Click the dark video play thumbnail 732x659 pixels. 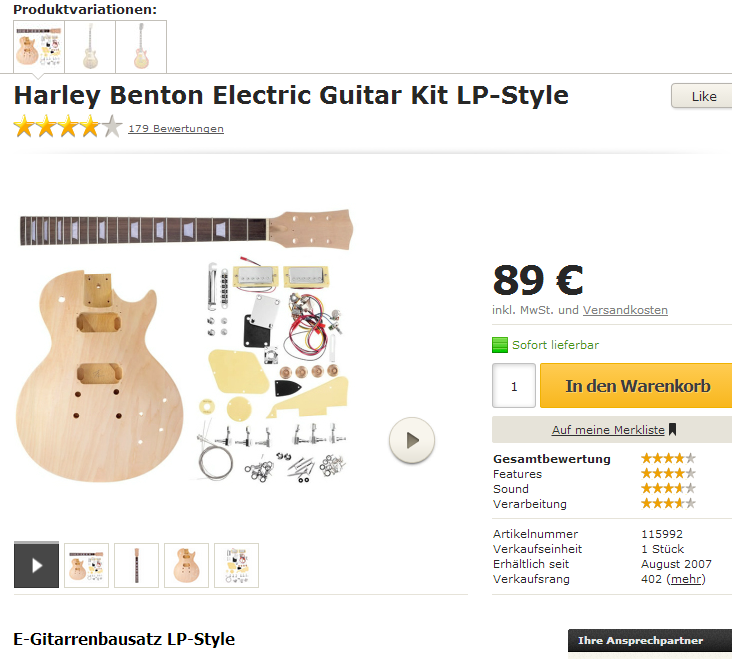36,565
